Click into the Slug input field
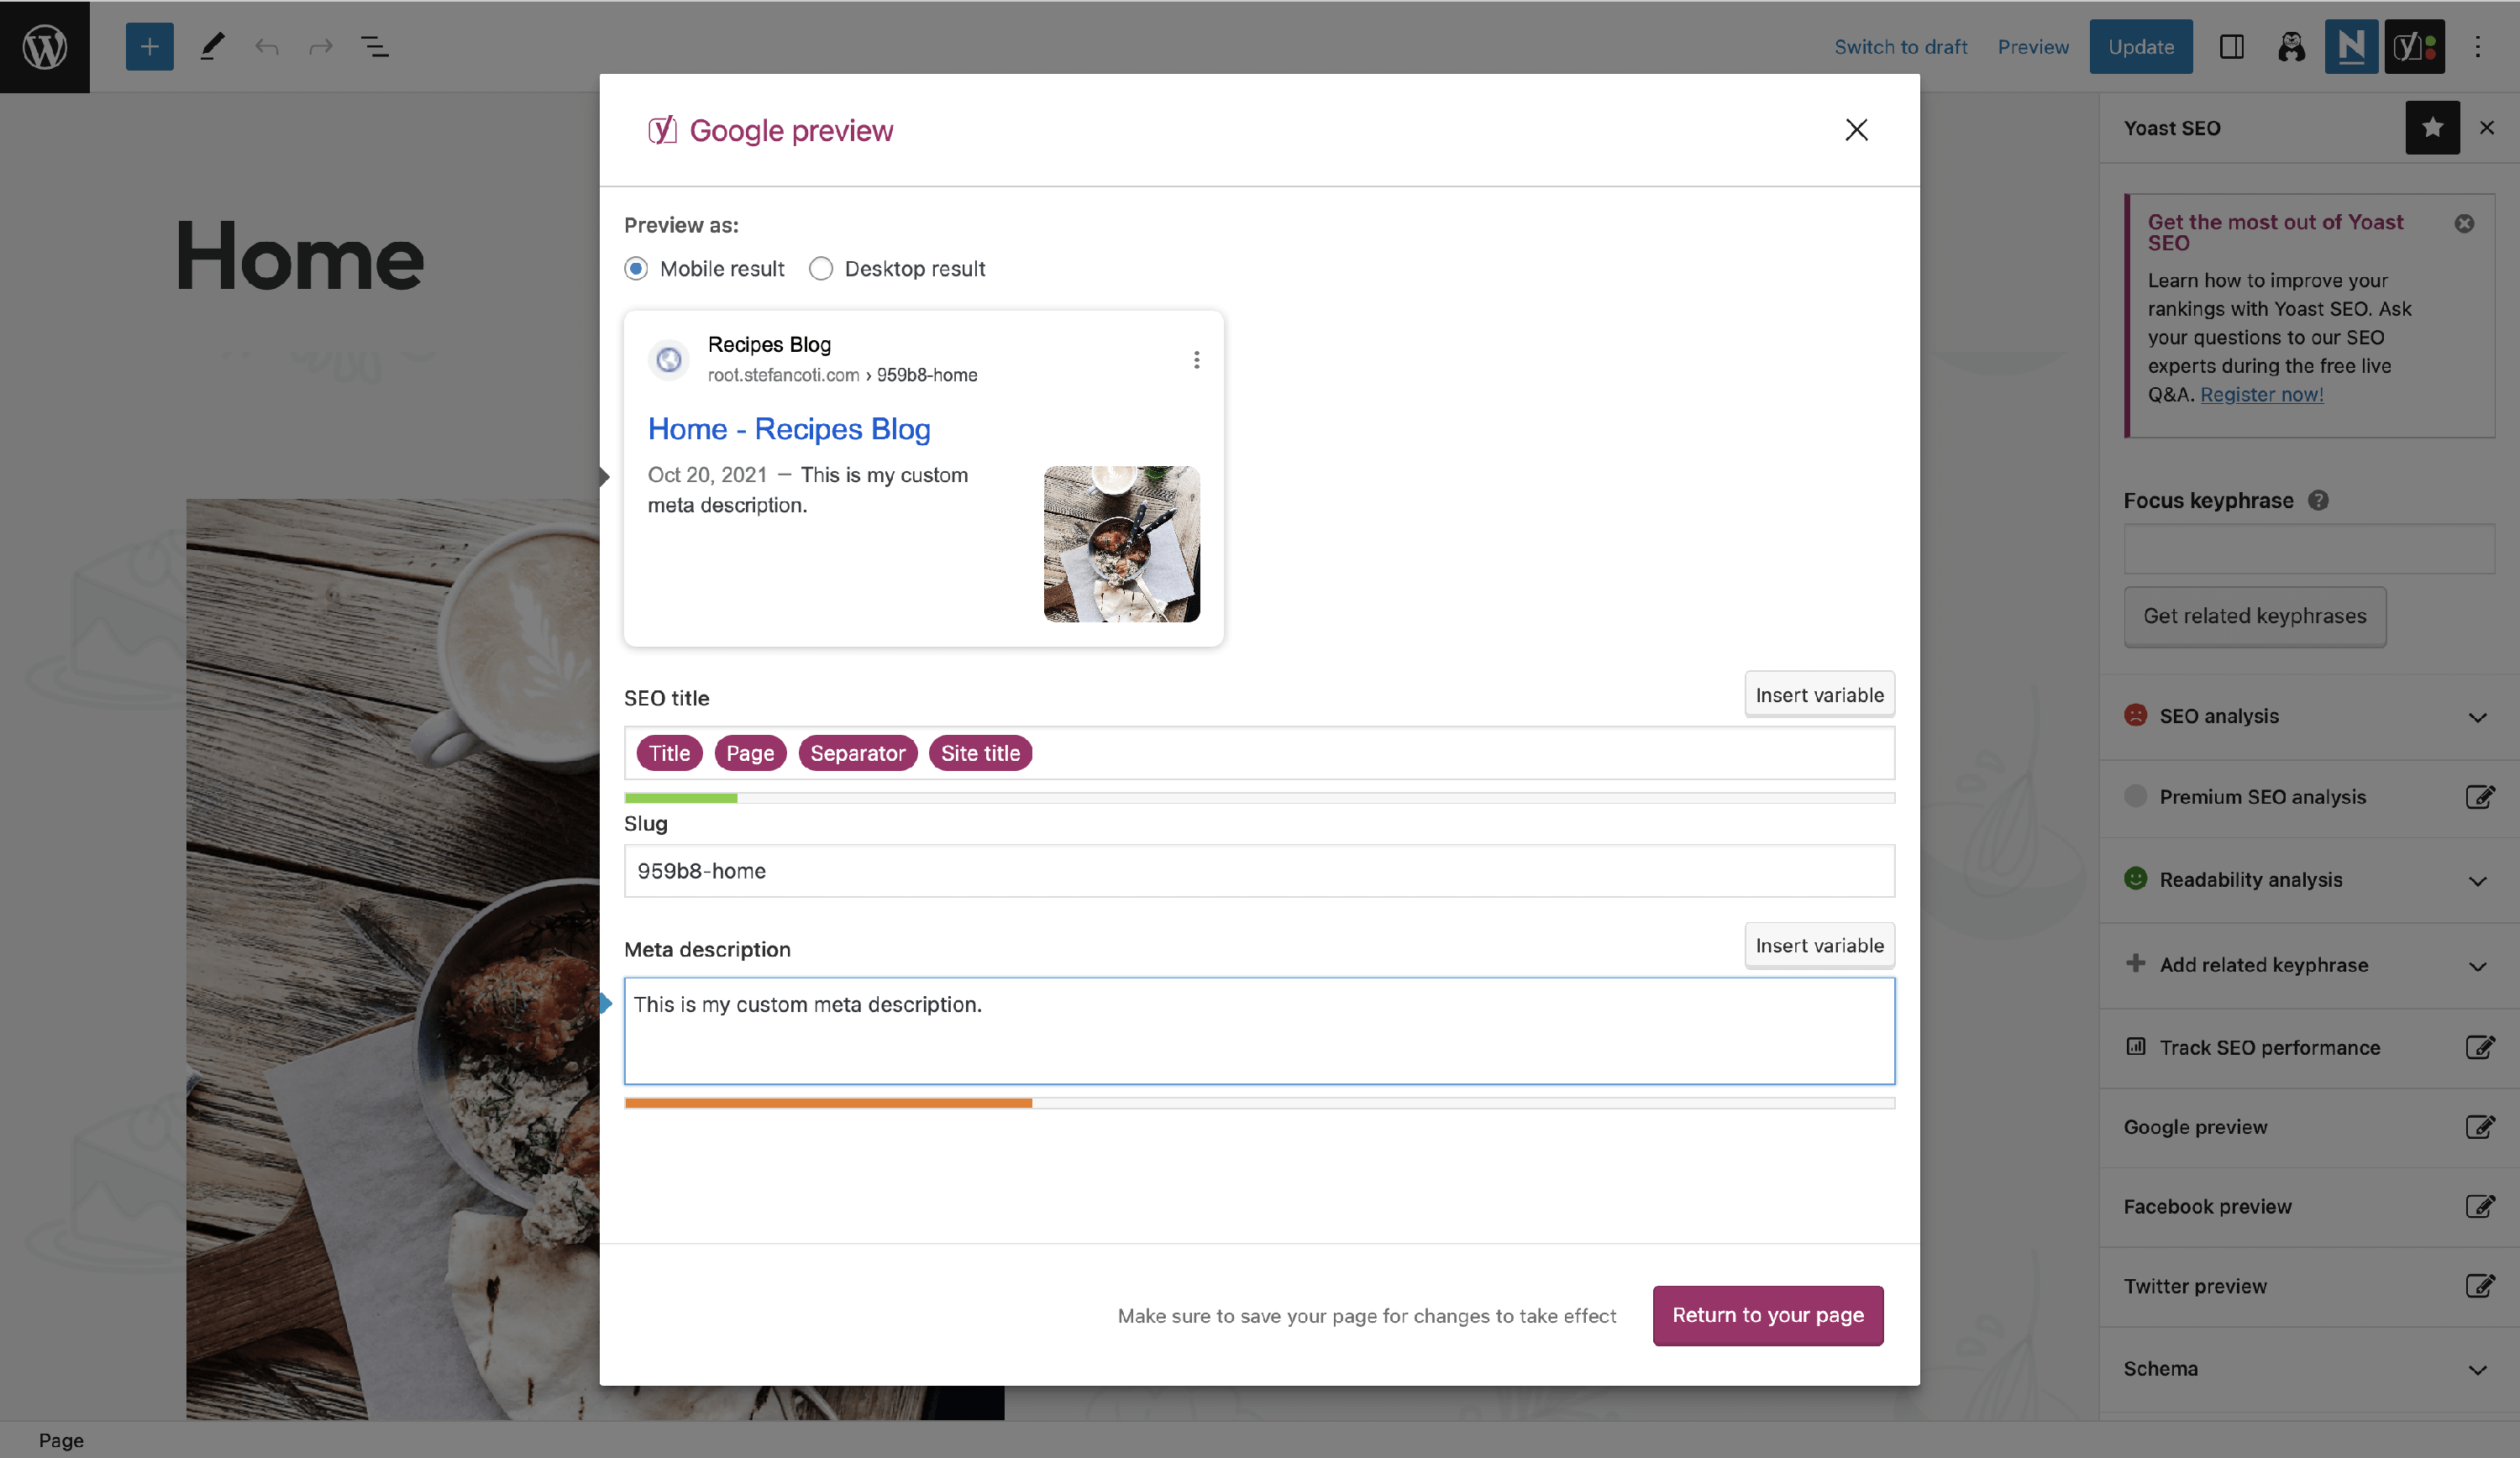This screenshot has width=2520, height=1458. click(x=1258, y=871)
